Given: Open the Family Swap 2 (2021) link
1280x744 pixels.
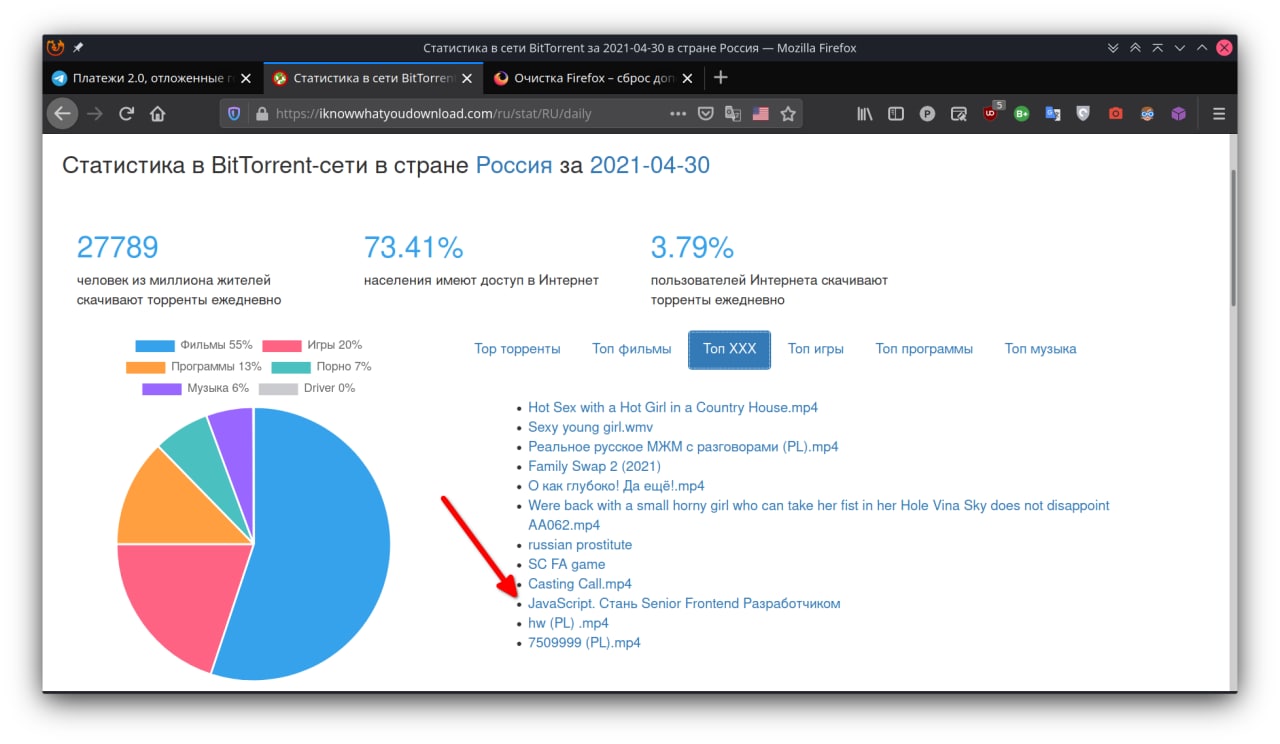Looking at the screenshot, I should [594, 466].
